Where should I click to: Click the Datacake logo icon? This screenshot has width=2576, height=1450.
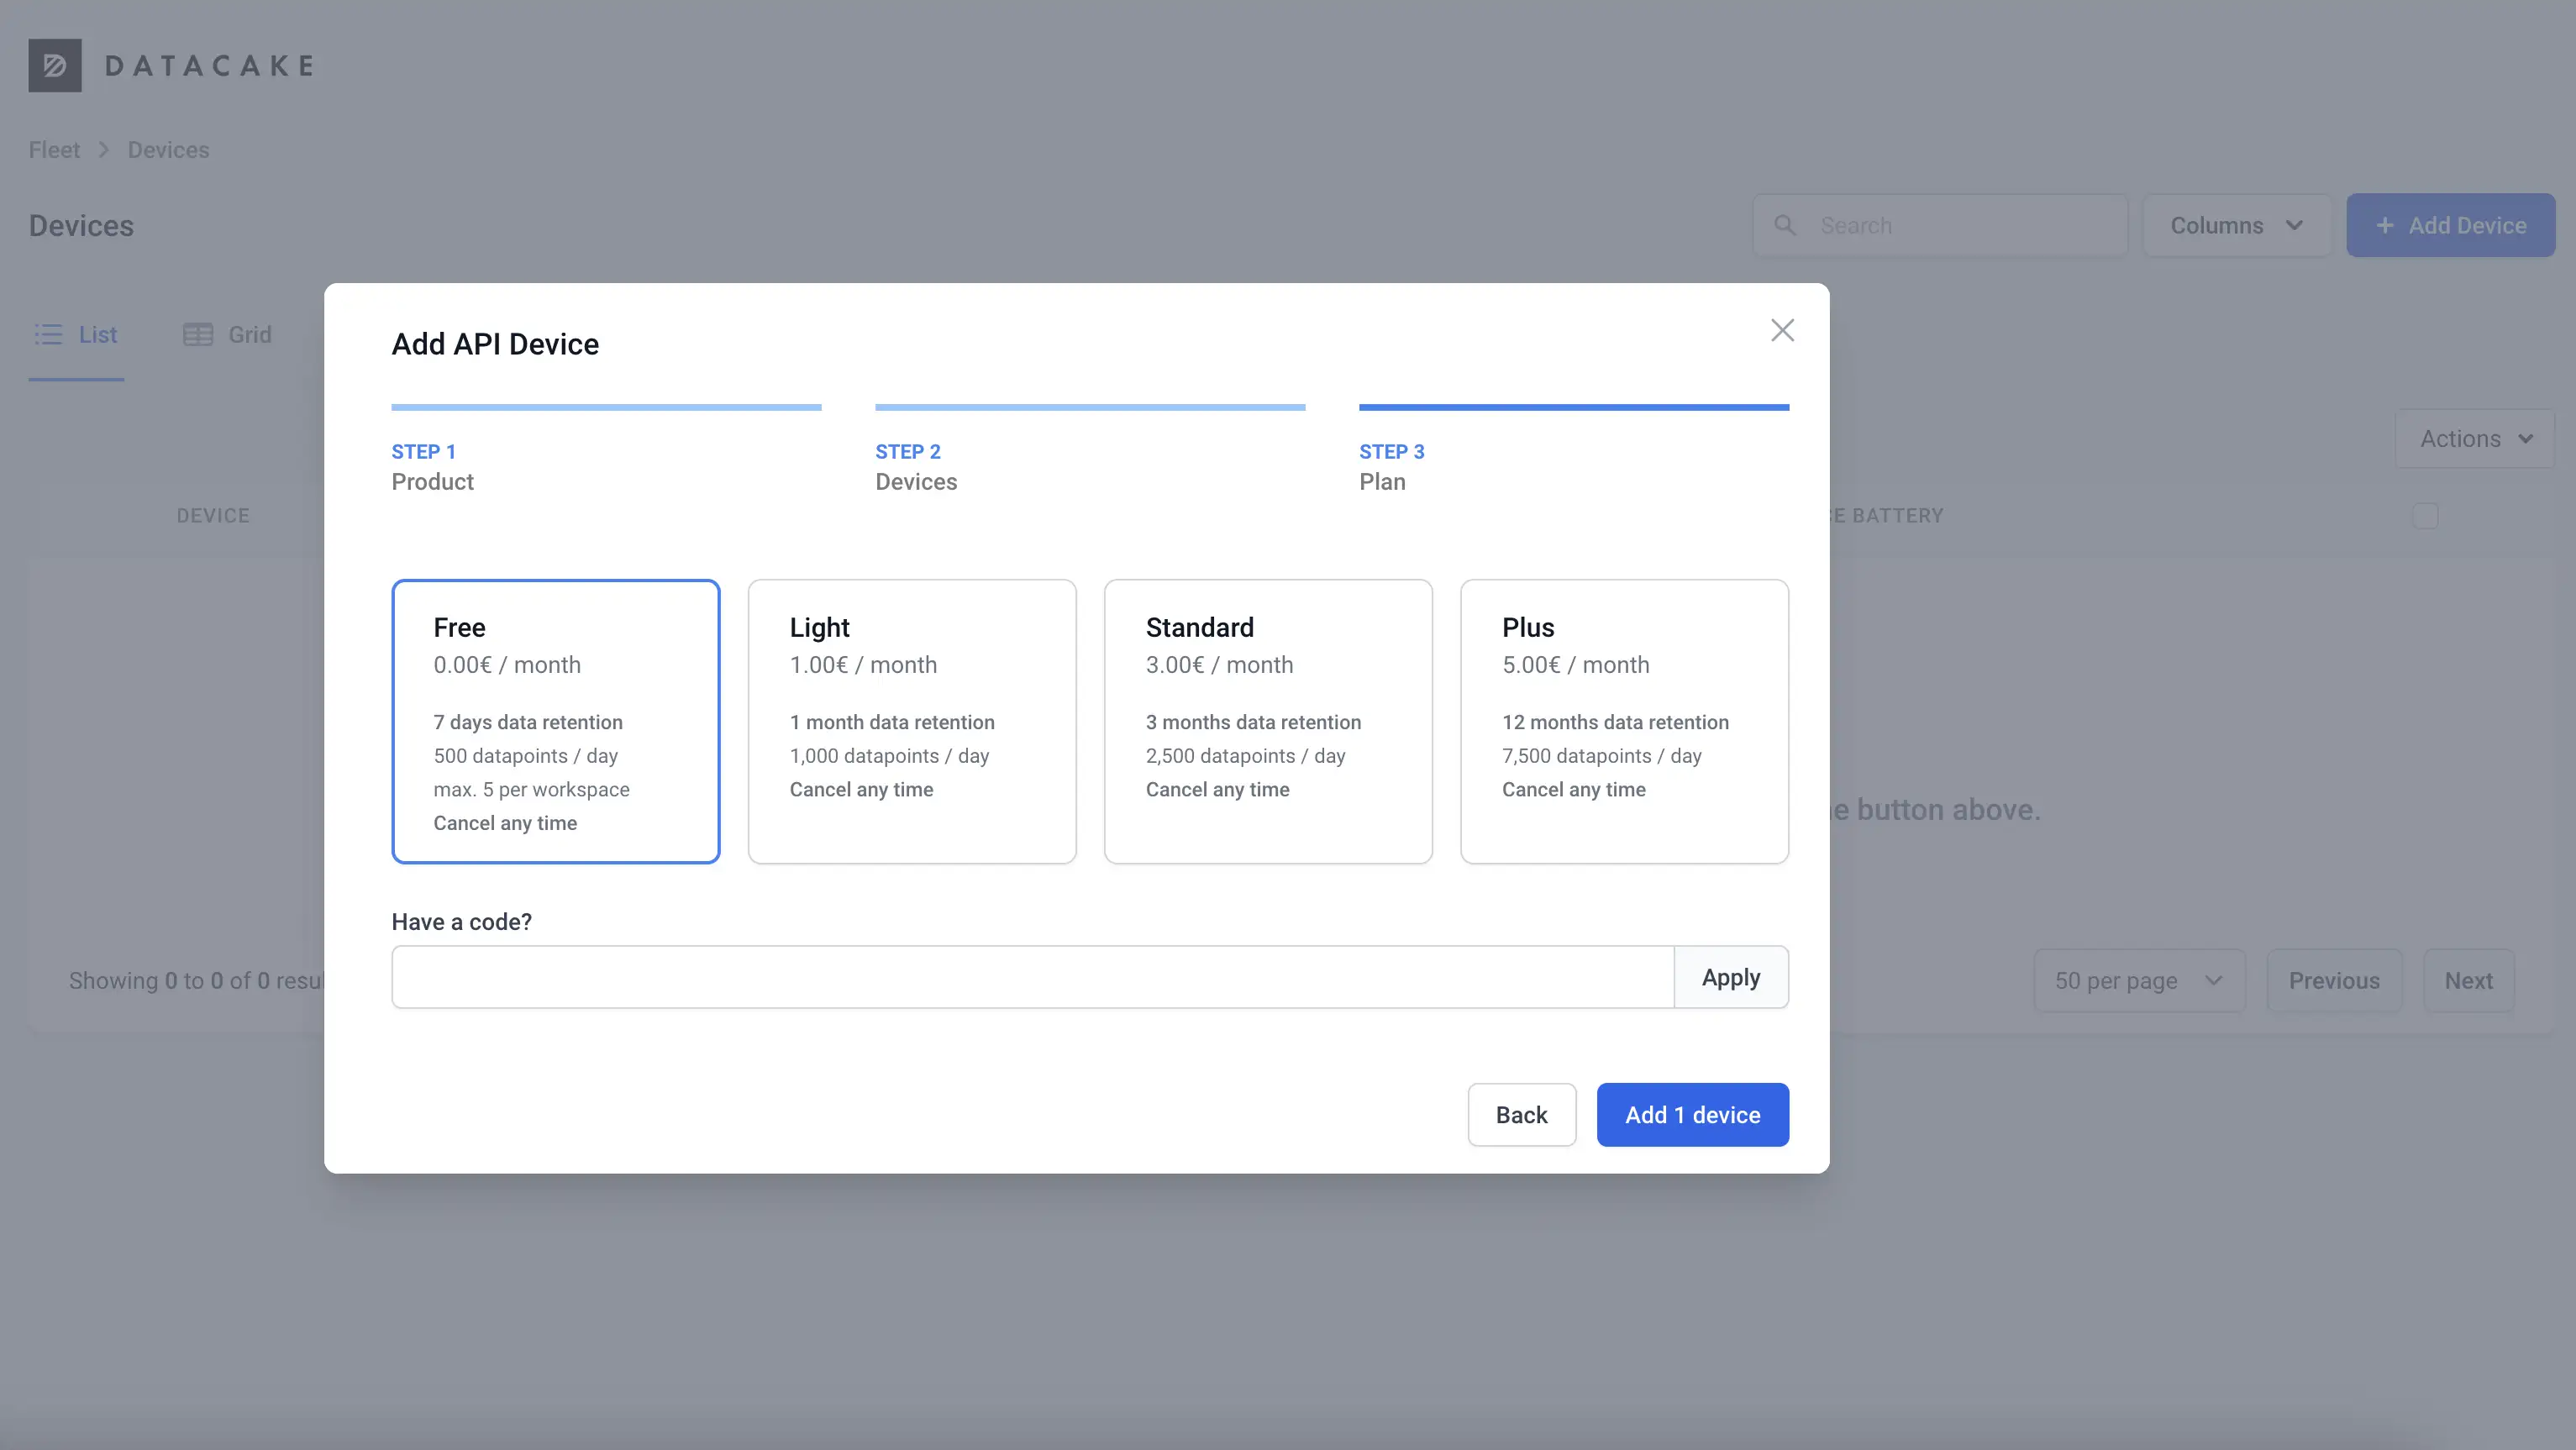point(55,65)
